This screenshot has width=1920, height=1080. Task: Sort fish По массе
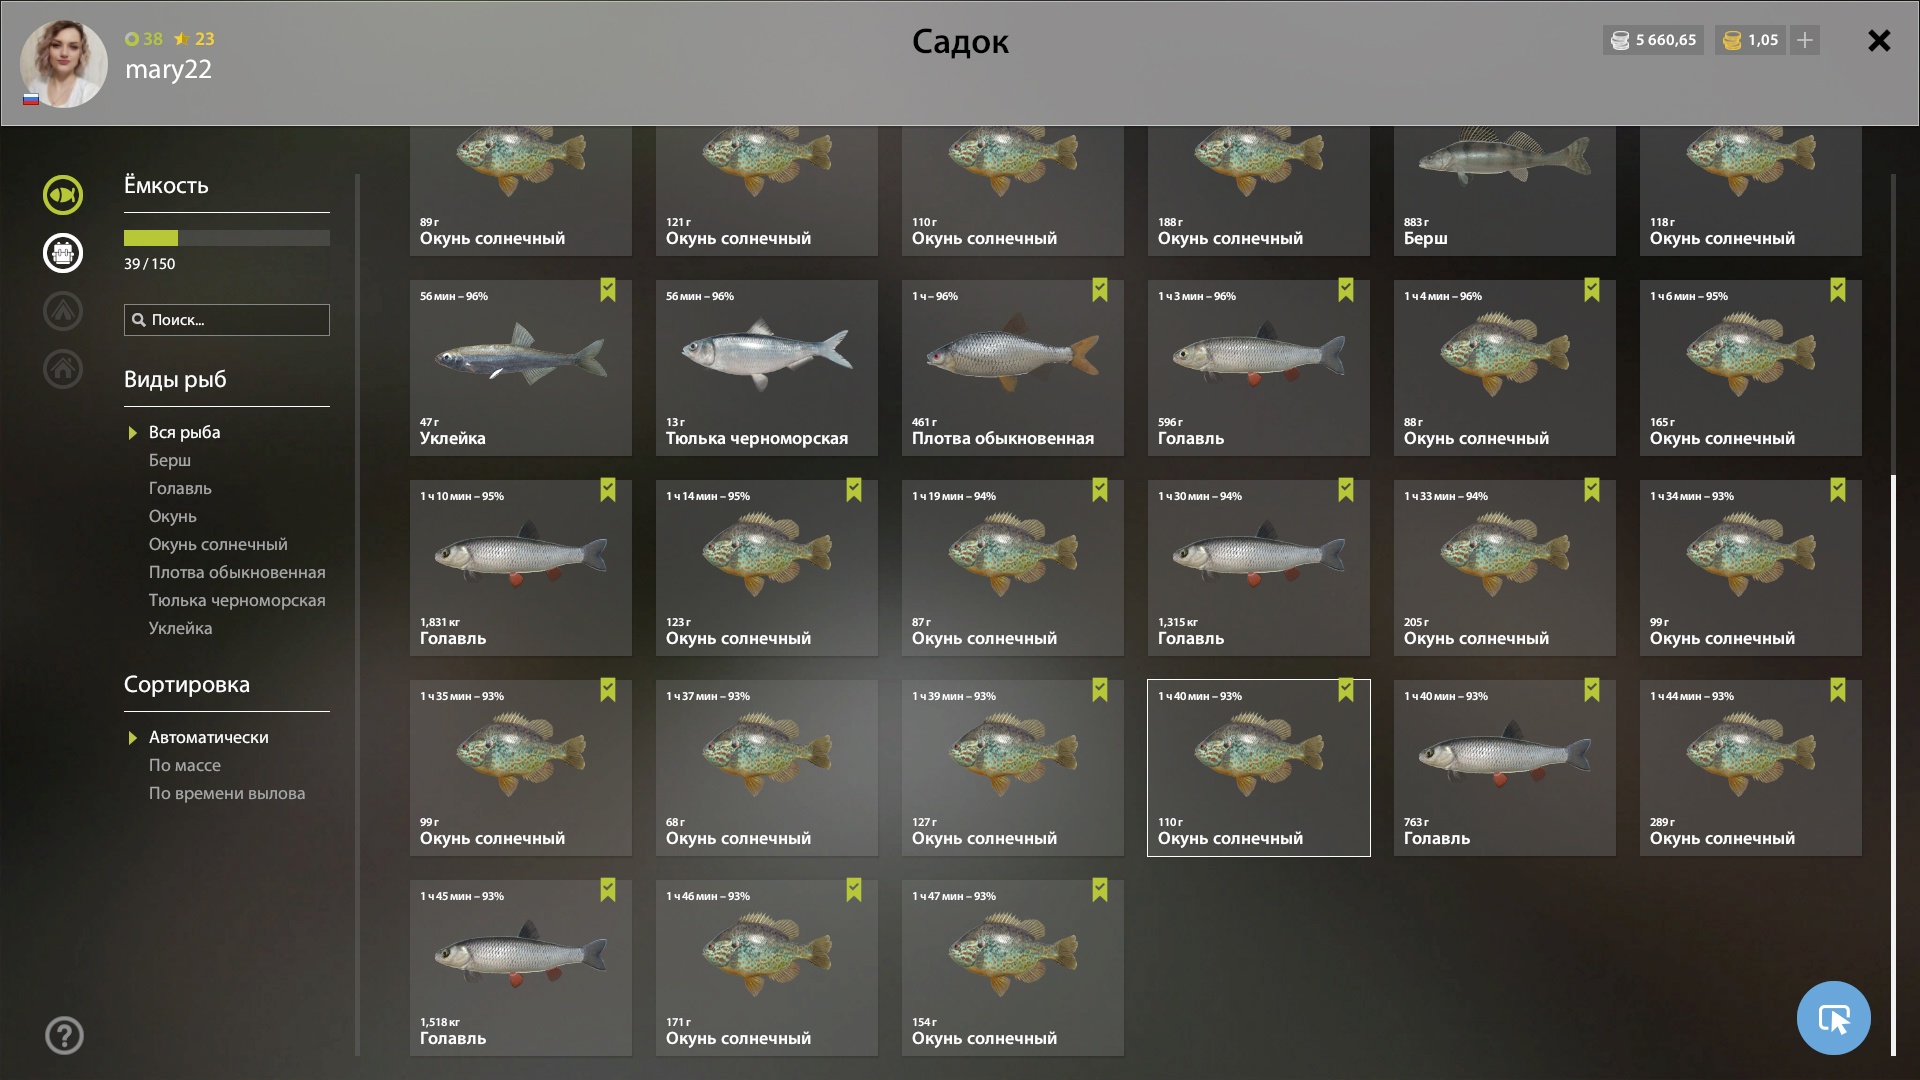coord(185,765)
